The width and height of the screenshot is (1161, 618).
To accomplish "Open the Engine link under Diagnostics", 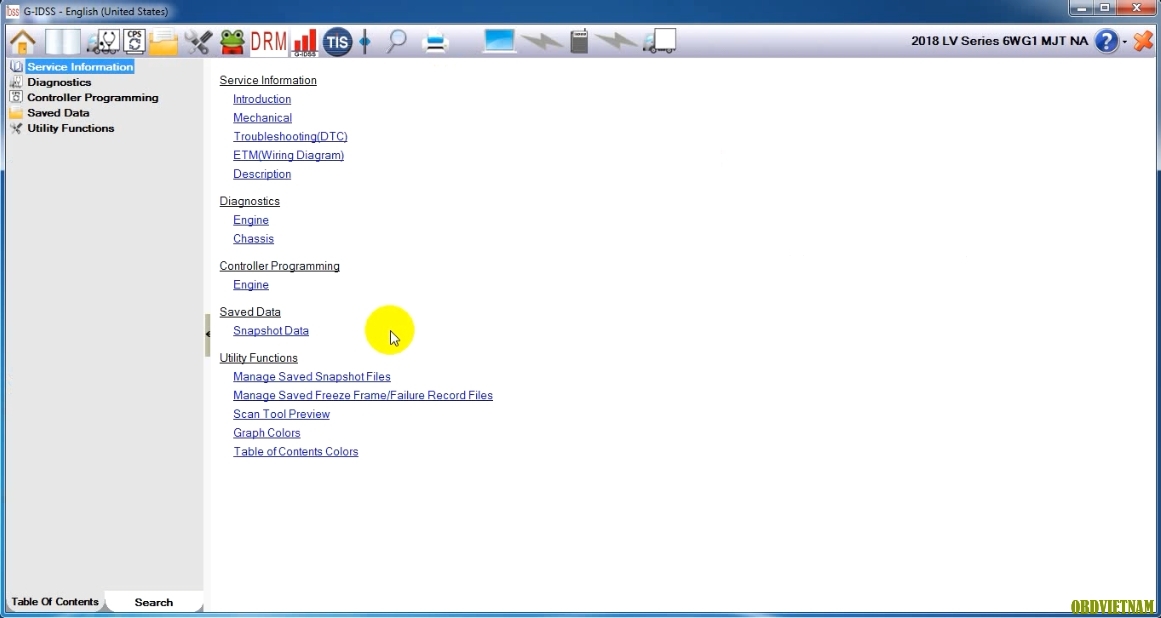I will (x=251, y=220).
